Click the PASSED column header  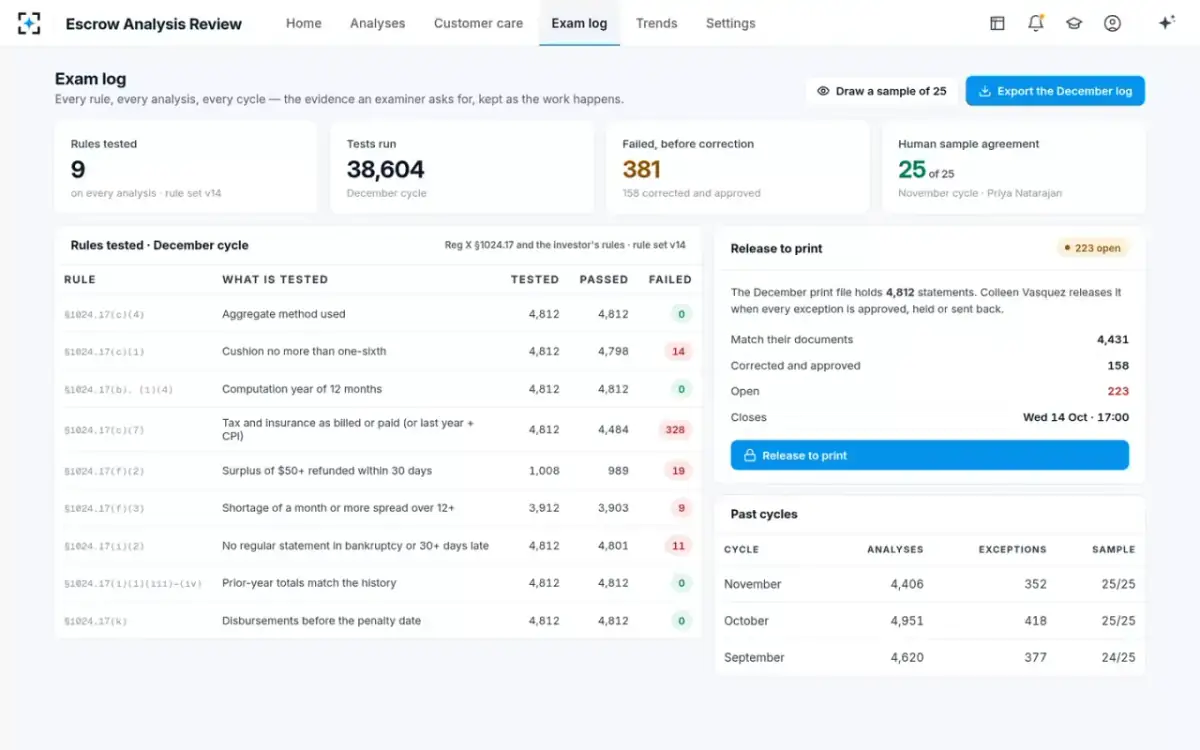tap(604, 280)
